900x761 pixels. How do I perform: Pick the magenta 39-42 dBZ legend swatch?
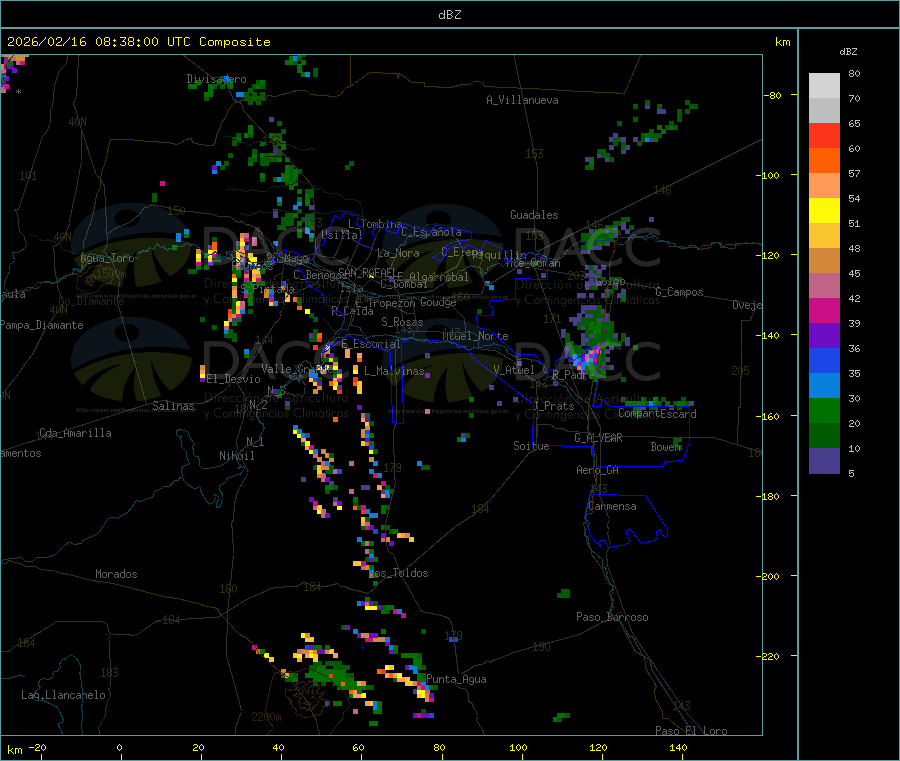click(824, 311)
